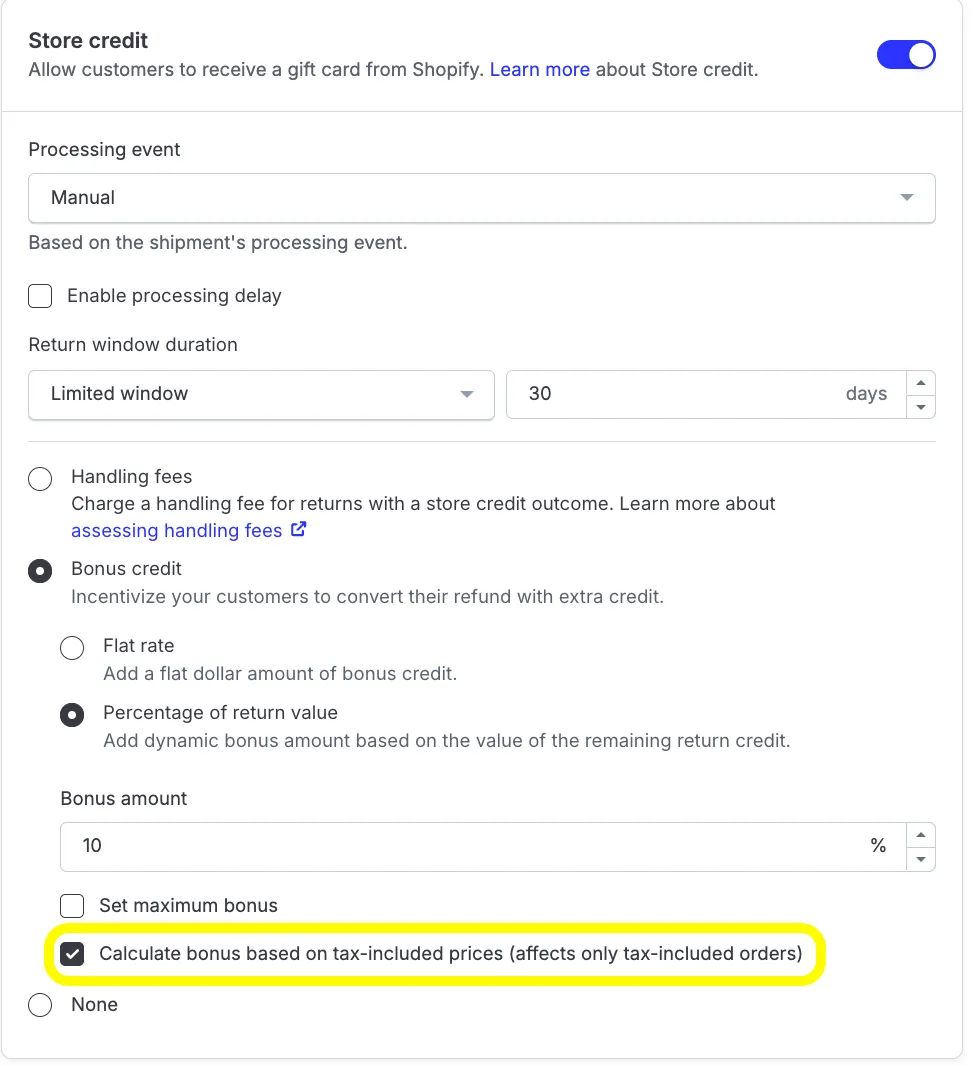Viewport: 974px width, 1066px height.
Task: Select the Handling fees radio option
Action: [40, 479]
